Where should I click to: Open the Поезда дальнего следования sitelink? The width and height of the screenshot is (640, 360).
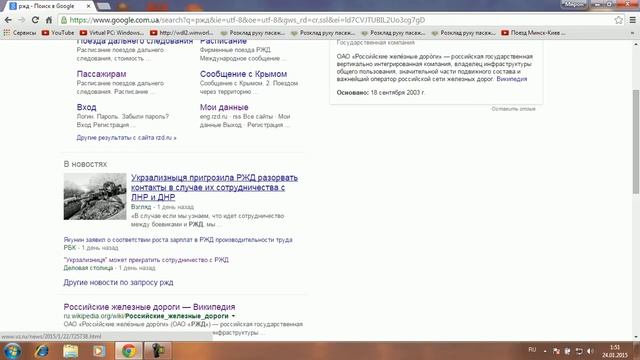point(135,41)
